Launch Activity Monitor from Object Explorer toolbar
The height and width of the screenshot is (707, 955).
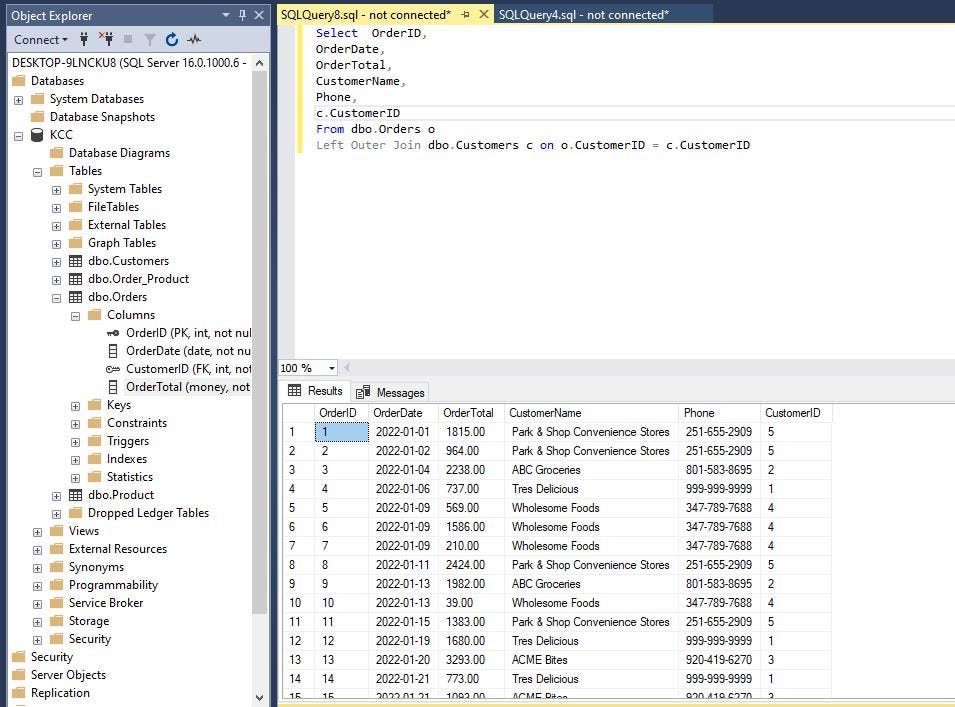(x=192, y=39)
